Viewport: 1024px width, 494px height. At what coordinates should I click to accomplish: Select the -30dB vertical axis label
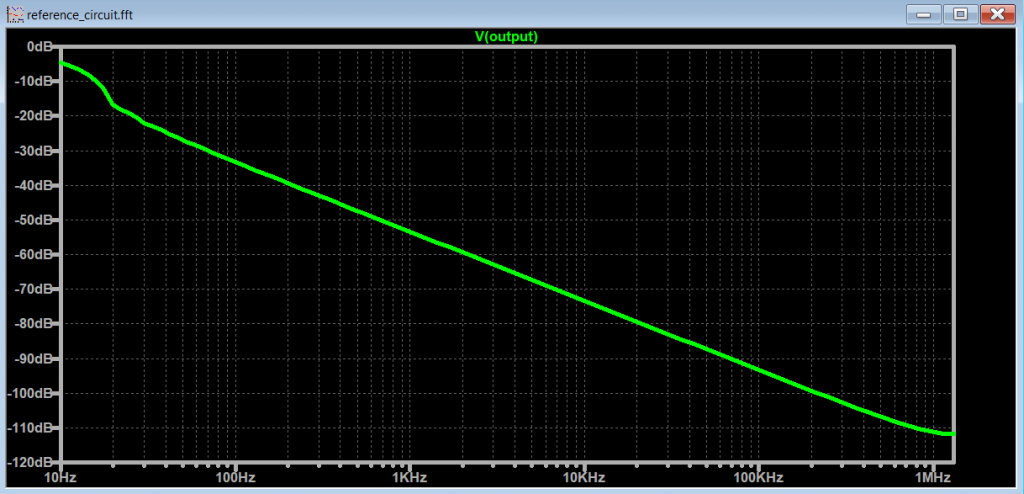[x=34, y=151]
